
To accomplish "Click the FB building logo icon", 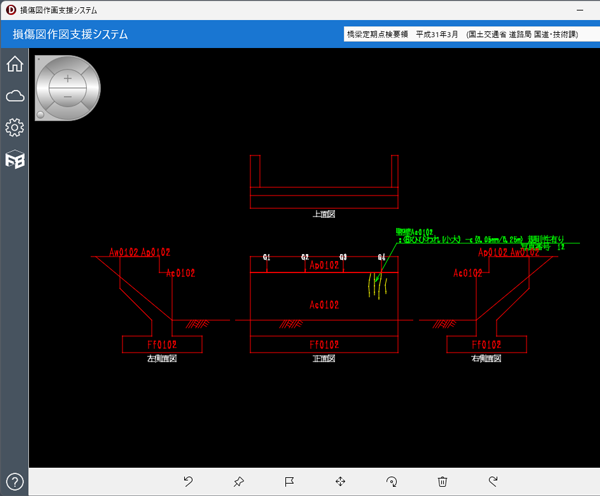I will click(15, 159).
